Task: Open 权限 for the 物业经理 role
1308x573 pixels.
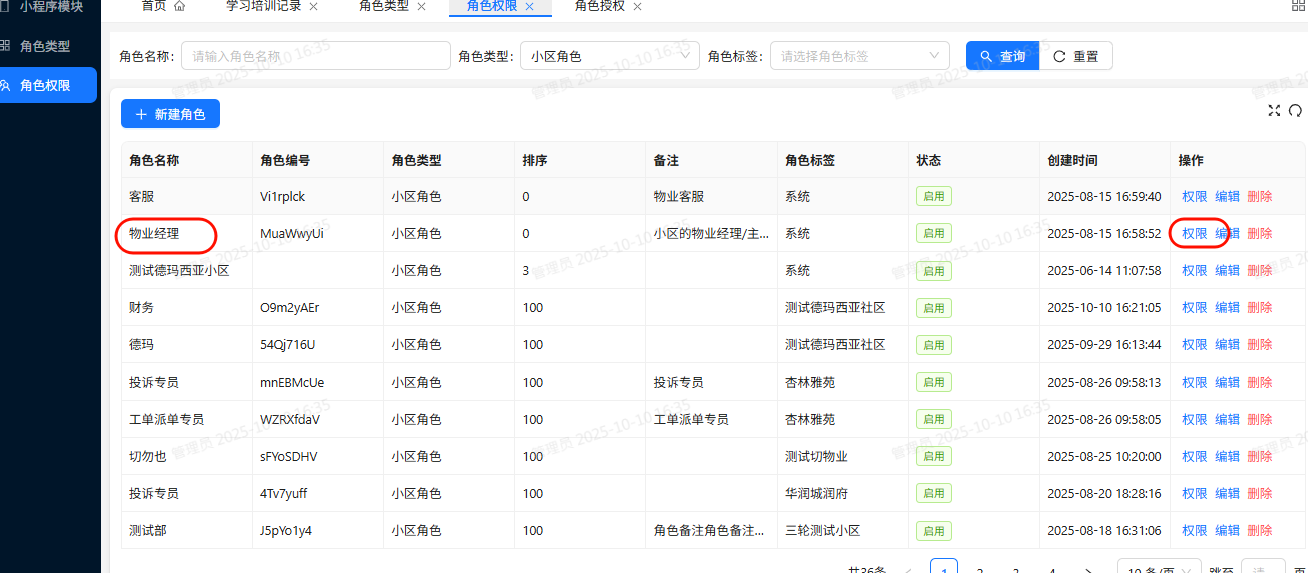Action: (x=1194, y=233)
